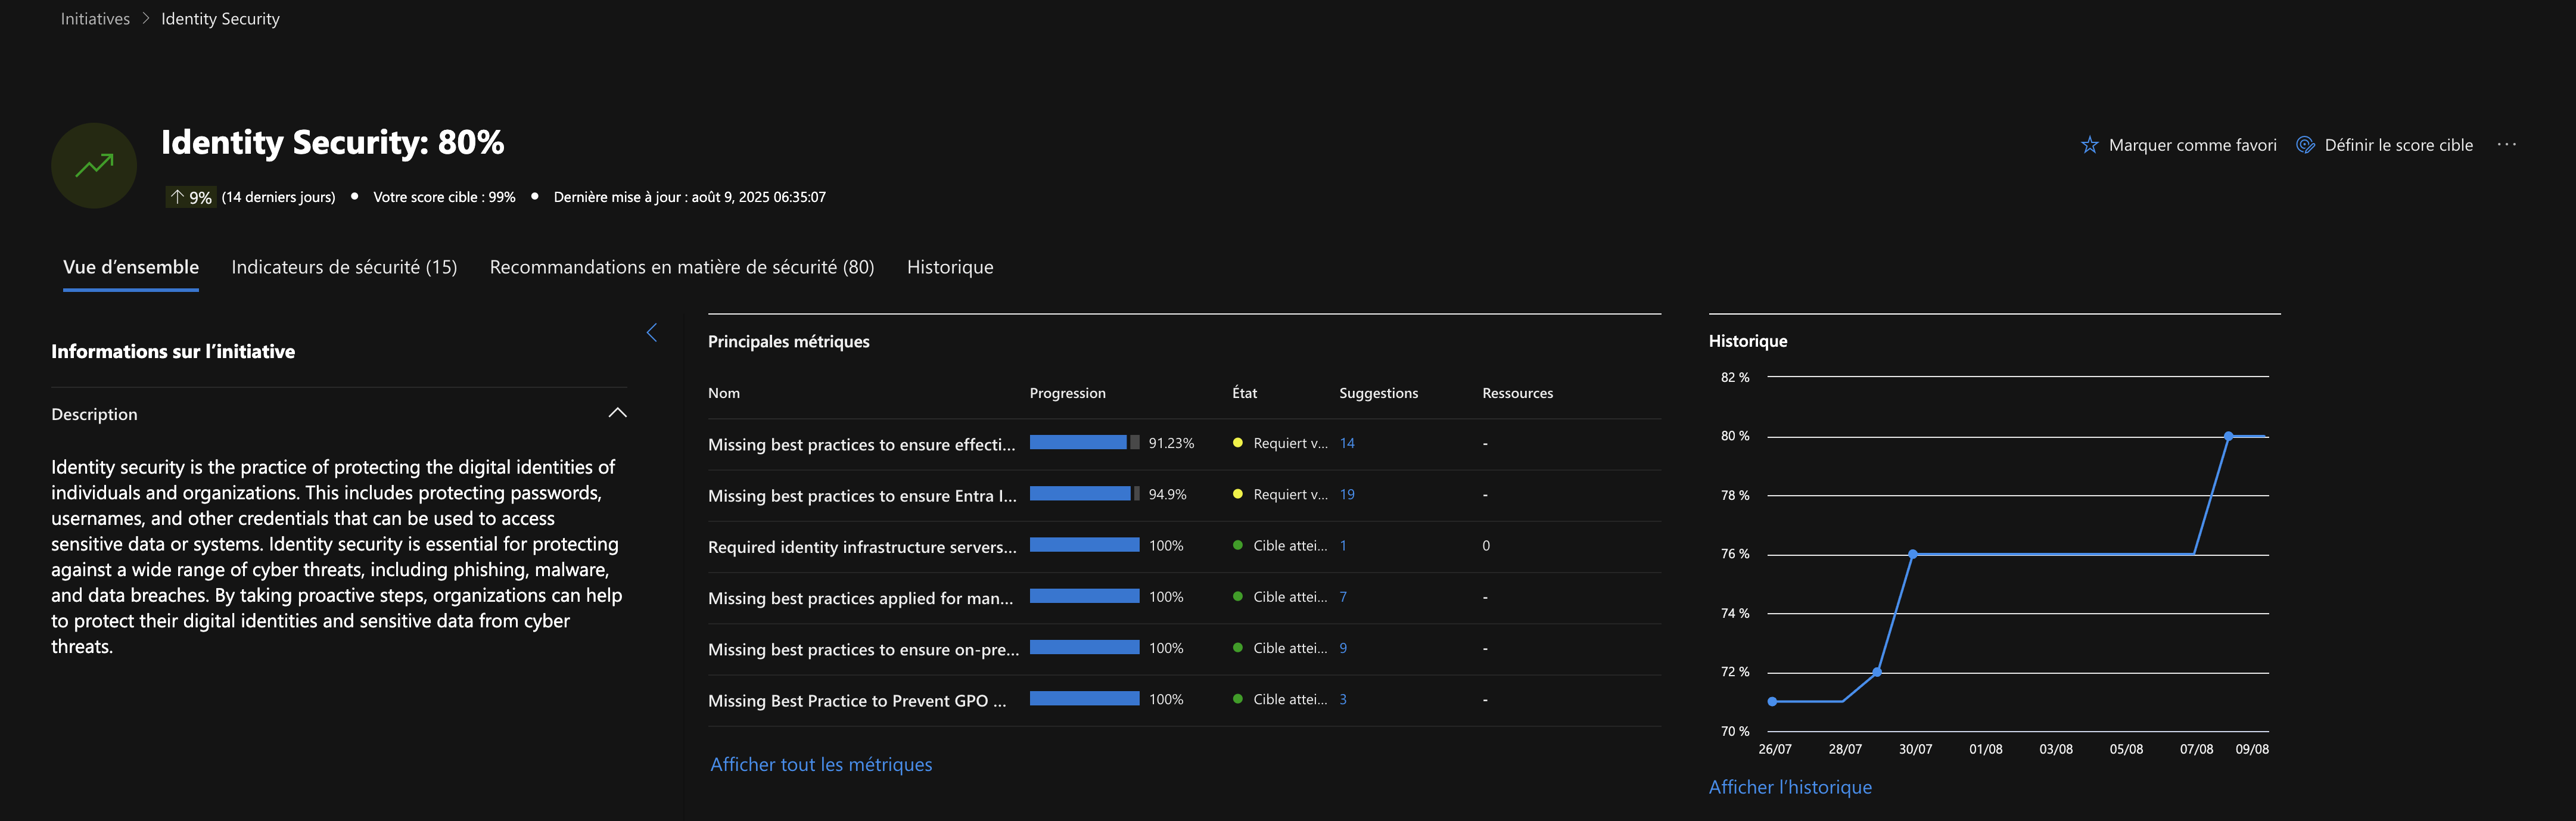Switch to Indicateurs de sécurité (15) tab
This screenshot has height=821, width=2576.
[x=344, y=267]
